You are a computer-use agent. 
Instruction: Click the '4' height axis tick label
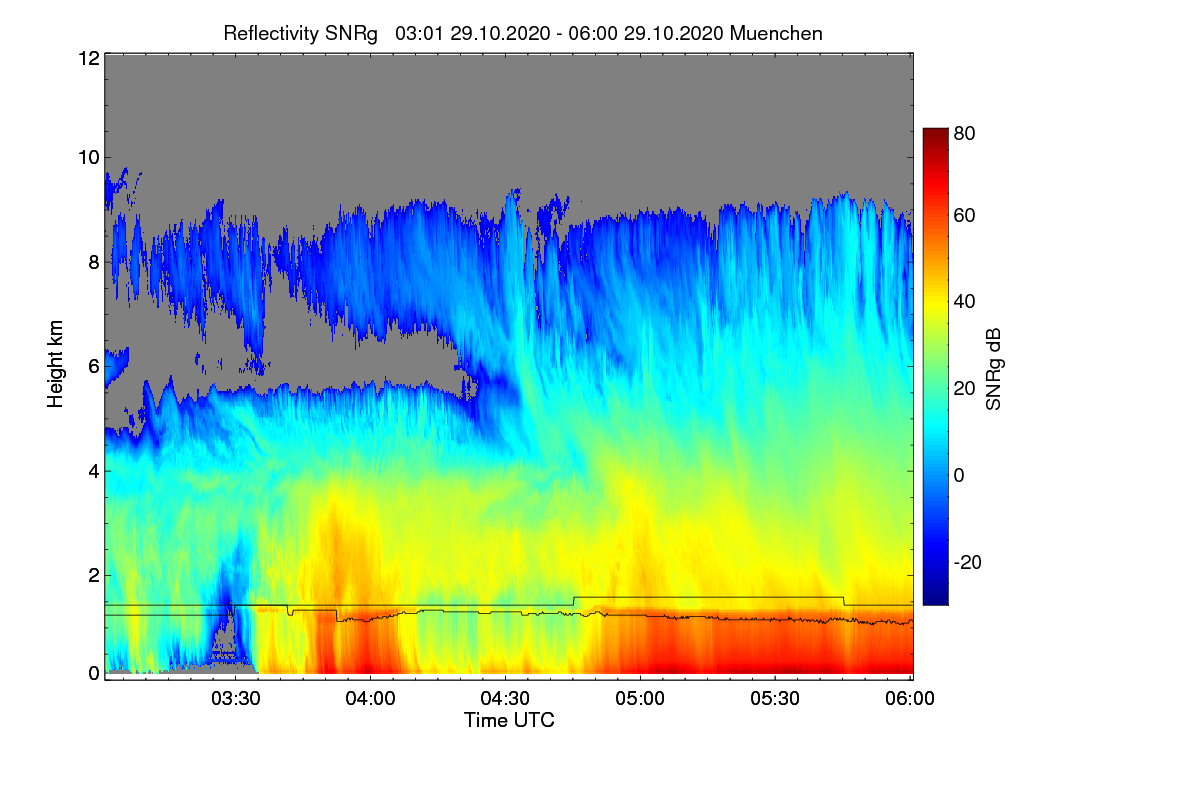coord(93,470)
